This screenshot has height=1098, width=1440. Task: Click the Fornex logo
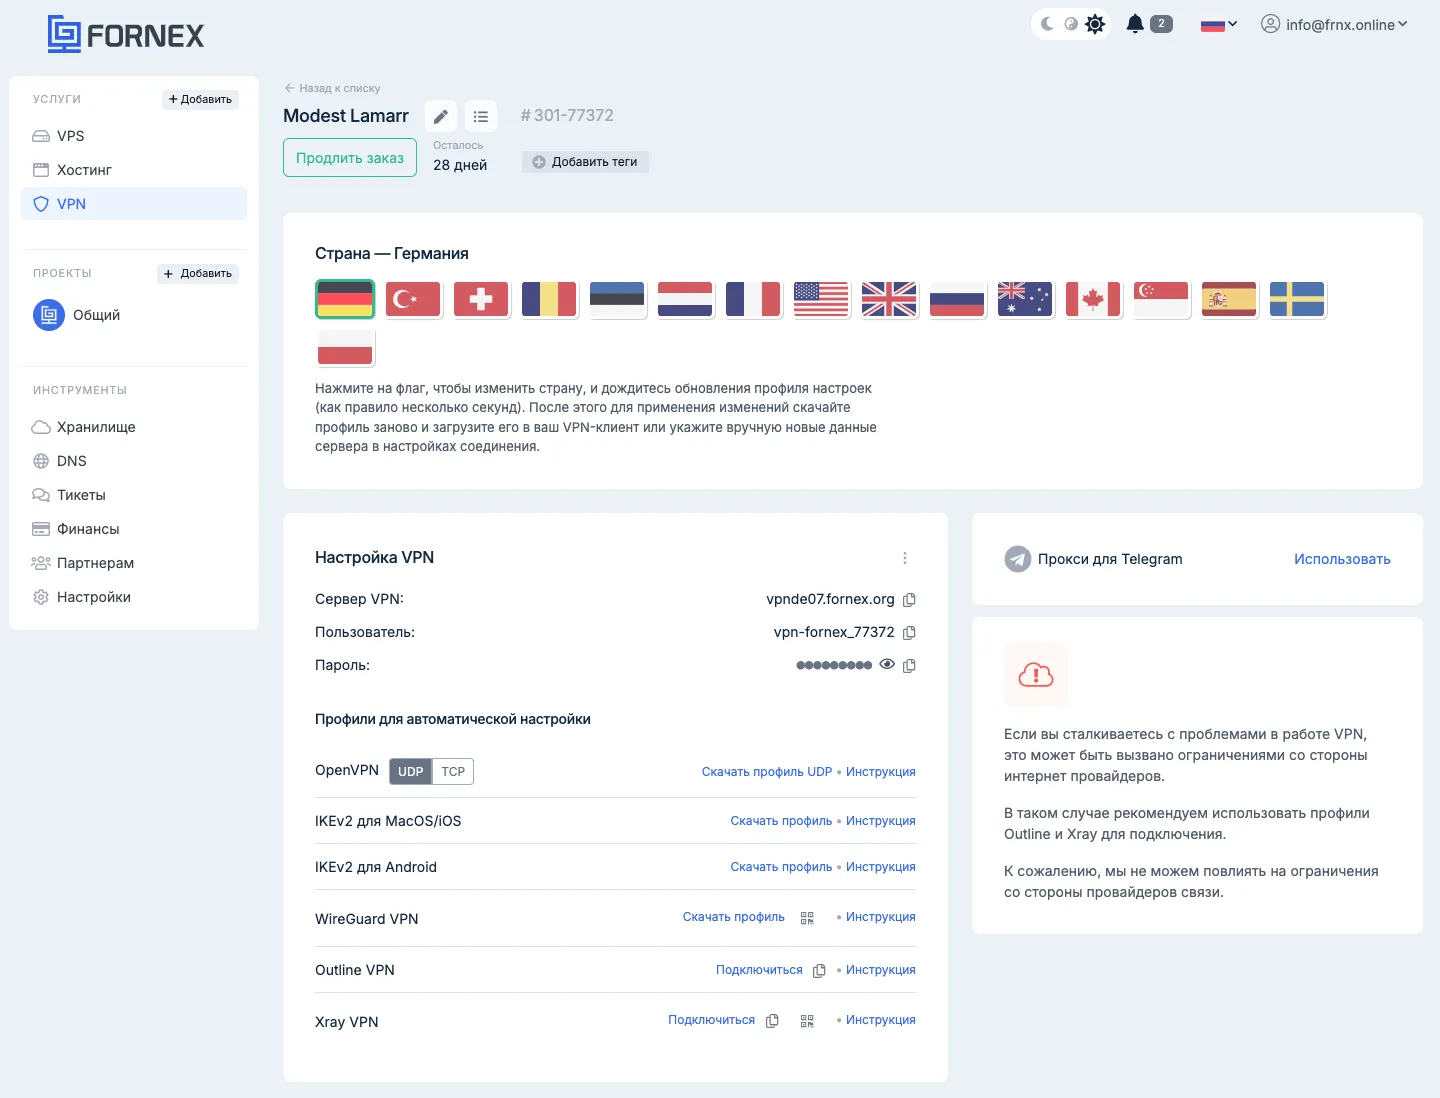click(126, 35)
